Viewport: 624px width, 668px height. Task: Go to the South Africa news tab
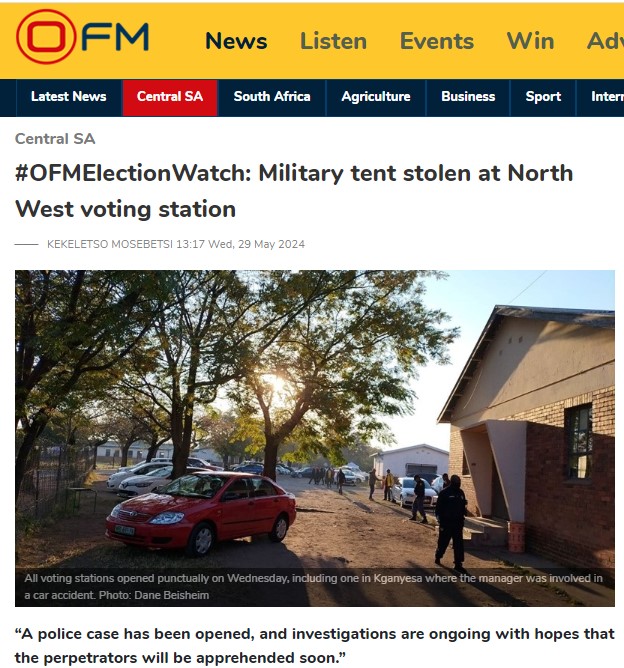click(x=272, y=97)
